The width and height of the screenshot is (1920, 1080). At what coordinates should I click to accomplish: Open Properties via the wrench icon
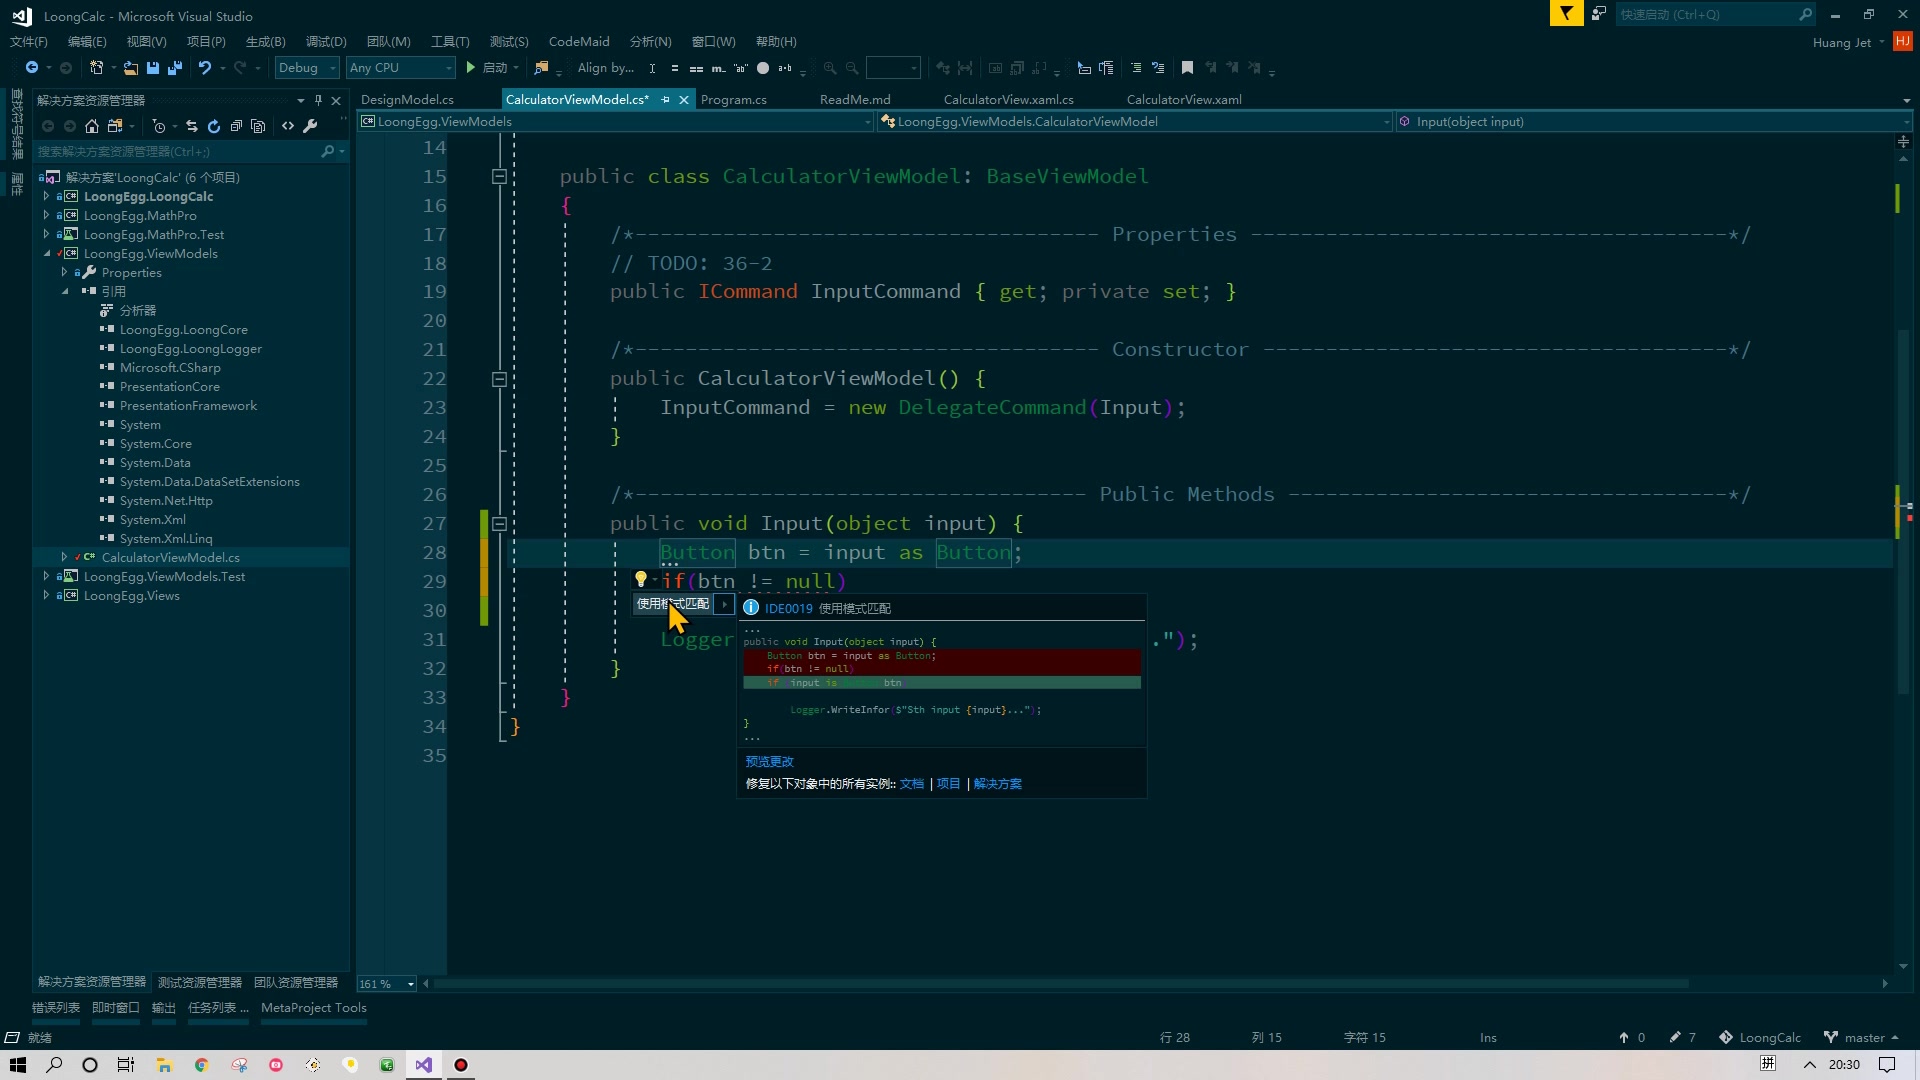[310, 126]
